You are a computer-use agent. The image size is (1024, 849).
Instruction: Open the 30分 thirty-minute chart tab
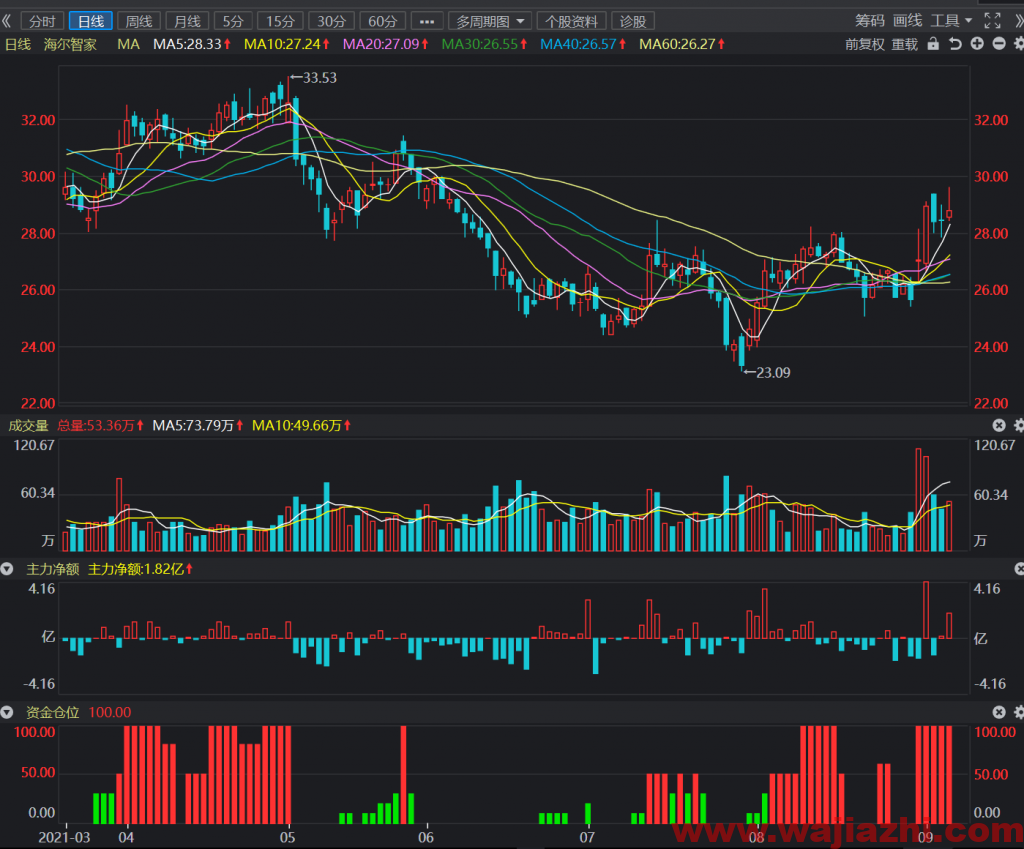331,22
